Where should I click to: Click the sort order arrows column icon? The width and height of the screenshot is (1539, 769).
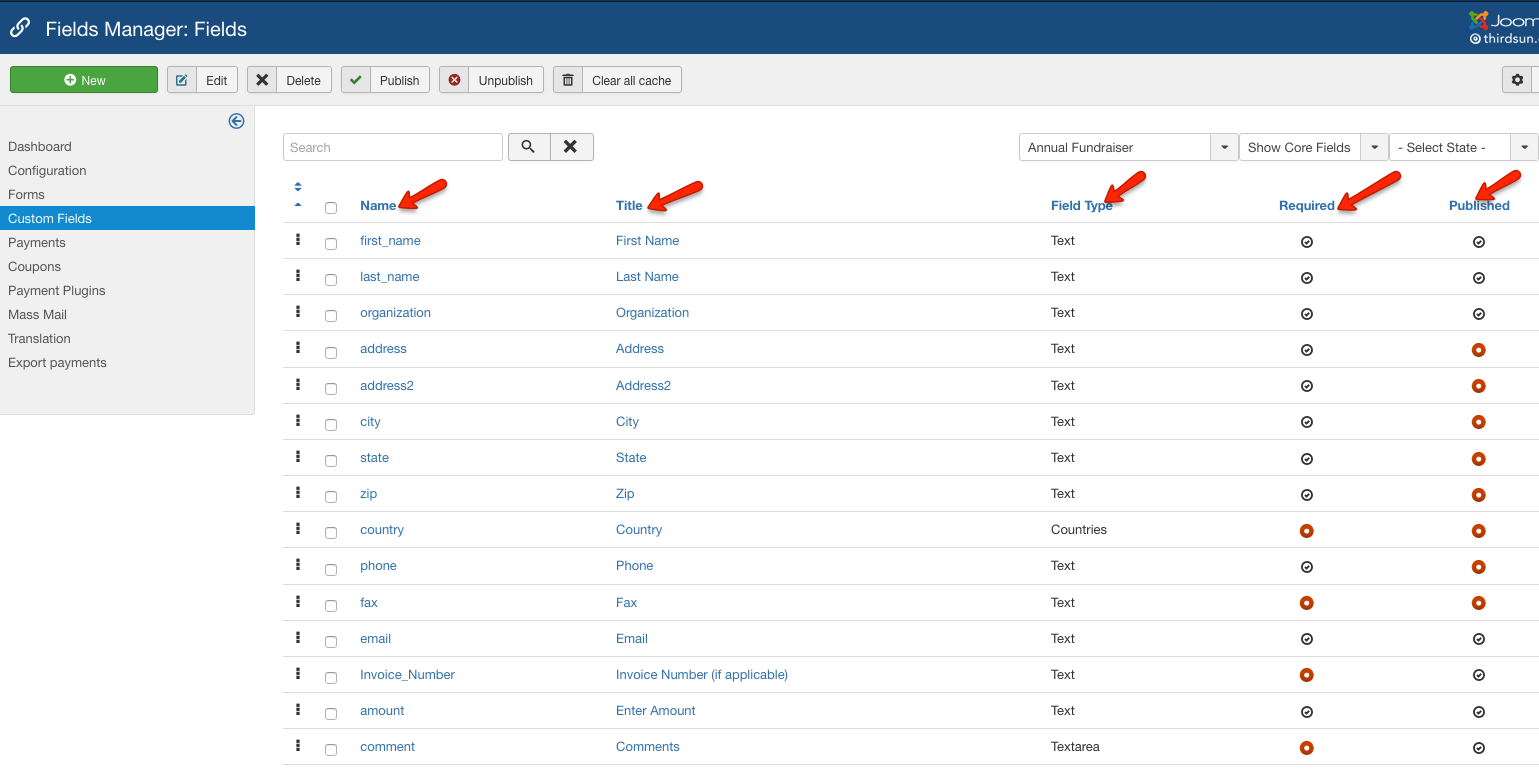[x=298, y=195]
